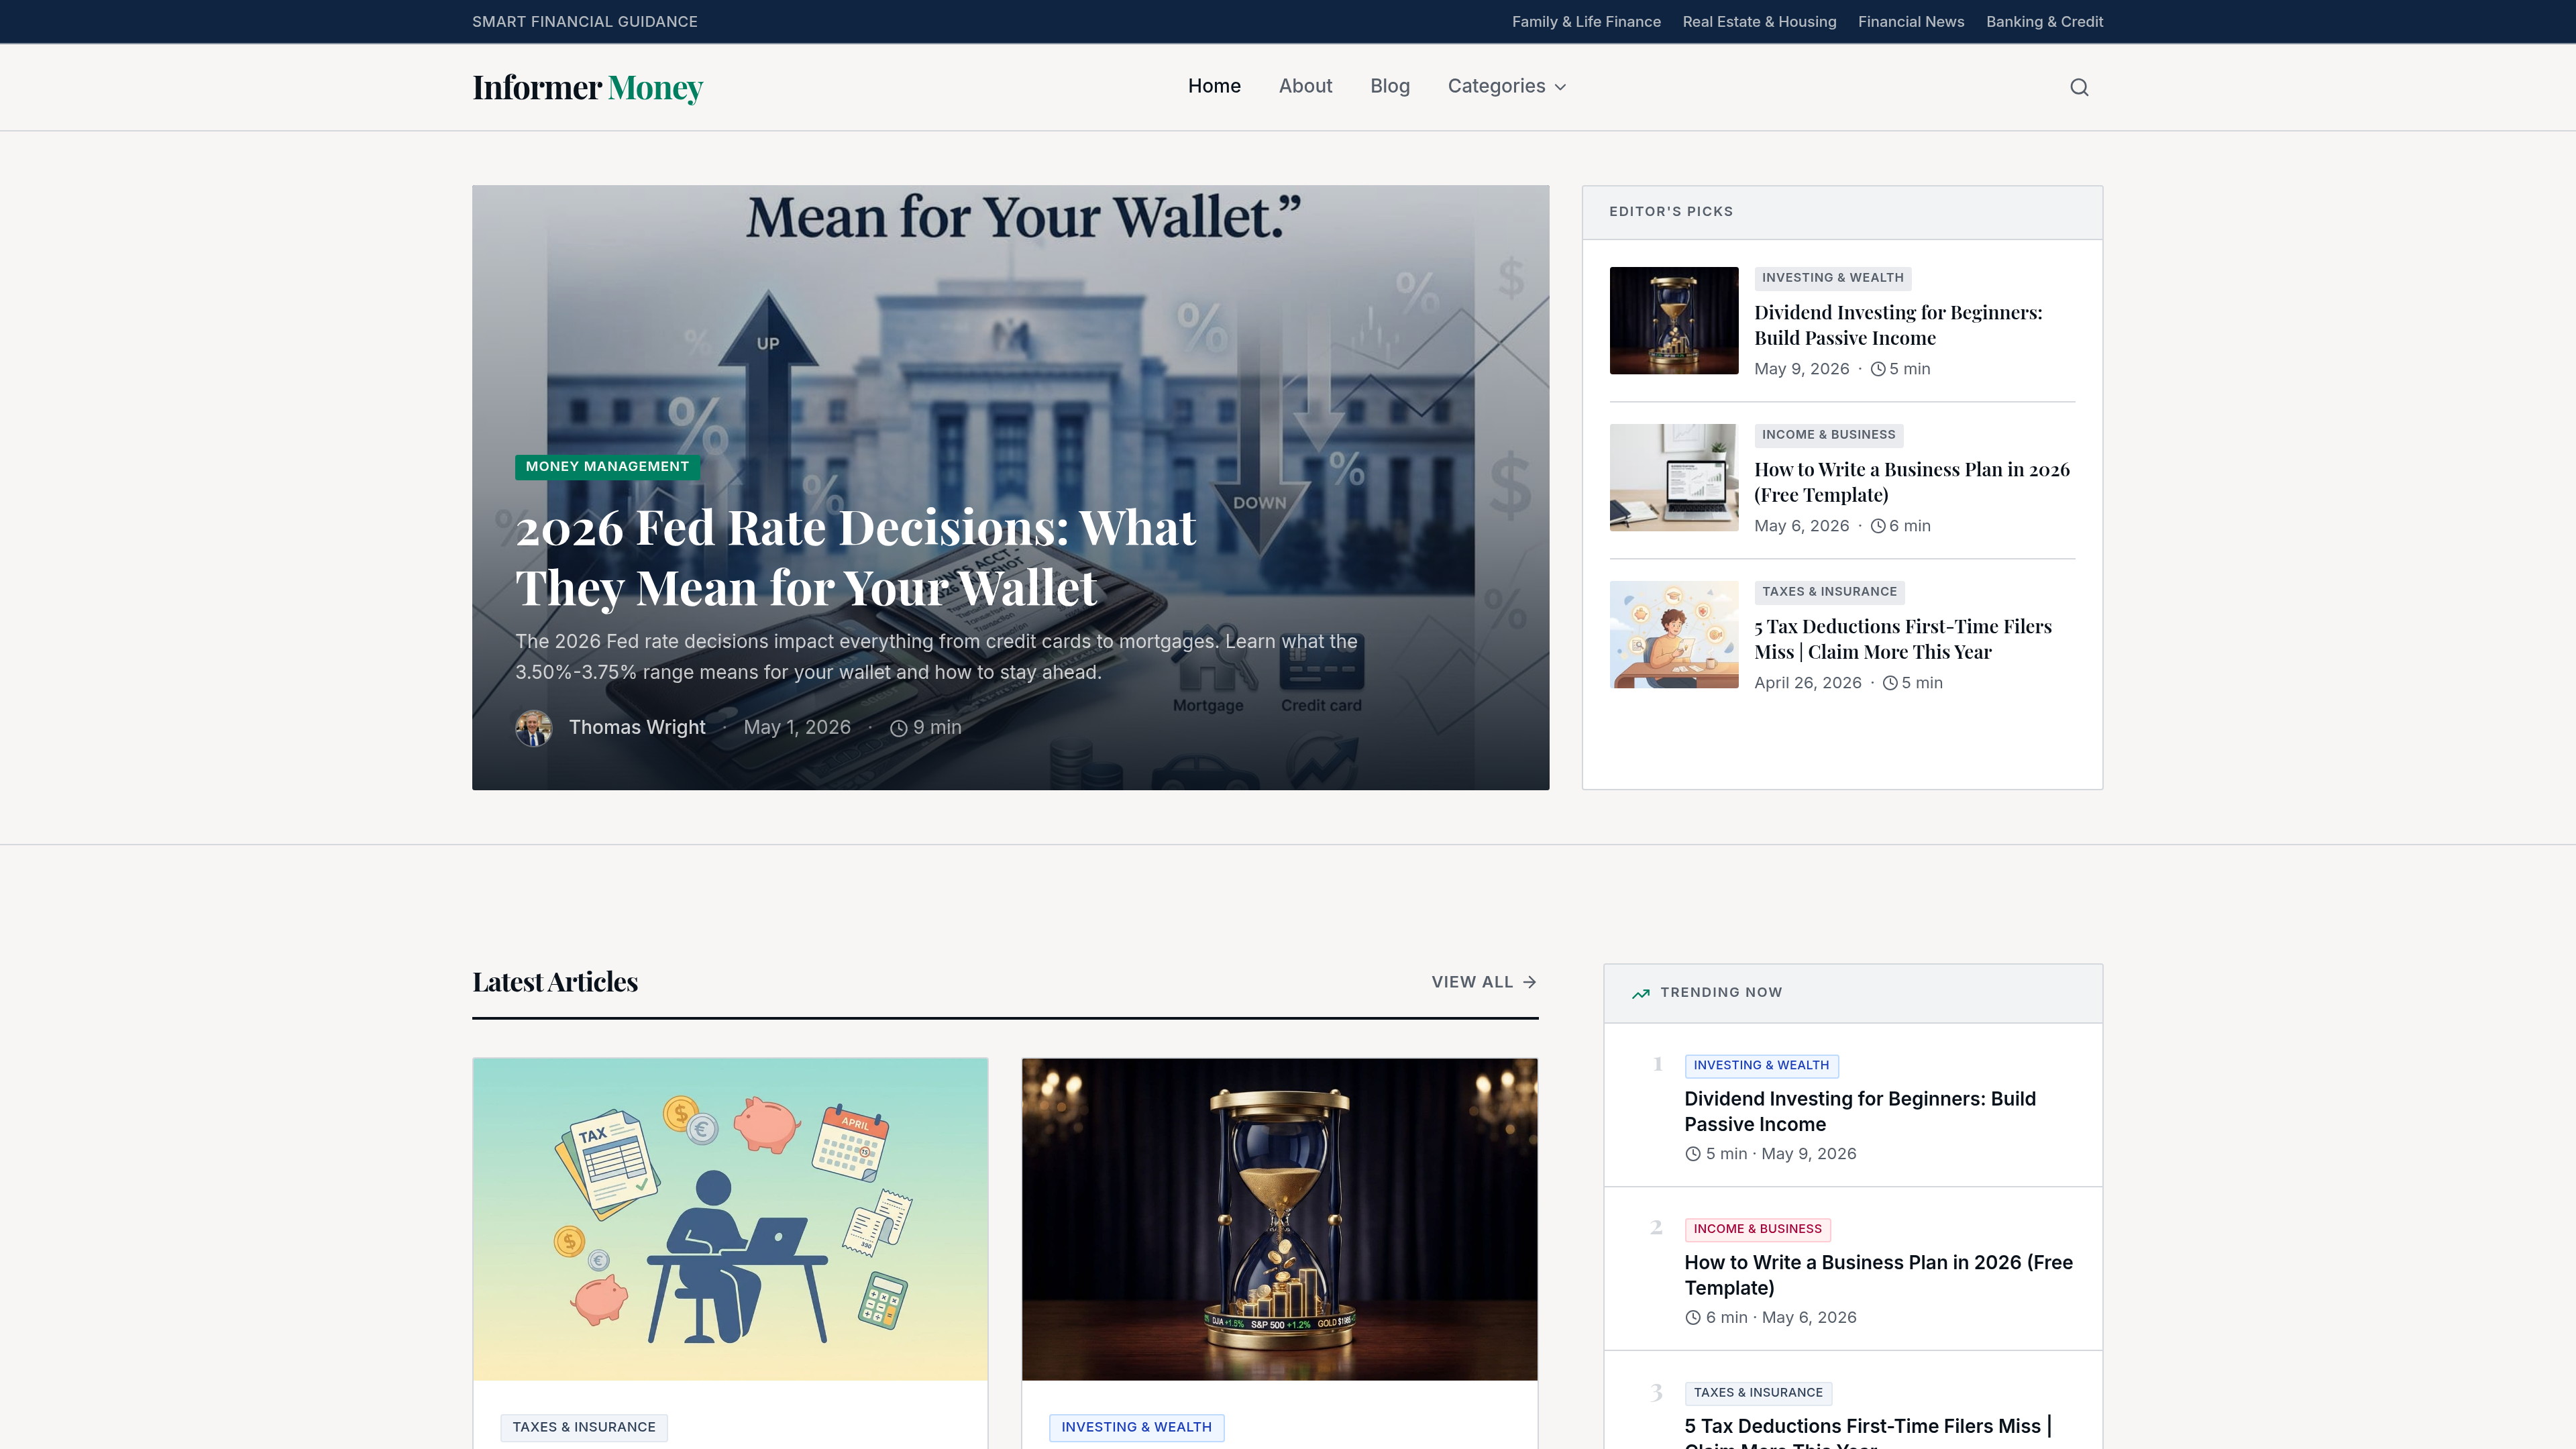Open Editor's Pick Dividend Investing article title
The image size is (2576, 1449).
[1898, 325]
